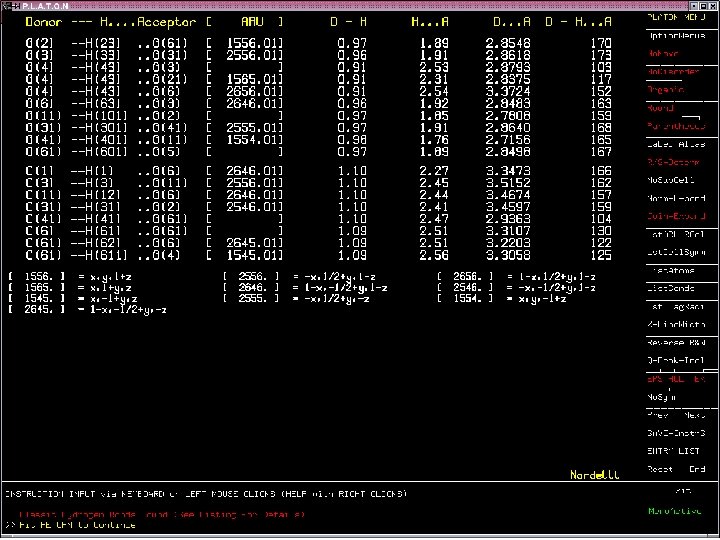The width and height of the screenshot is (720, 540).
Task: Click the red Hydrogen Bonds status message
Action: tap(162, 515)
